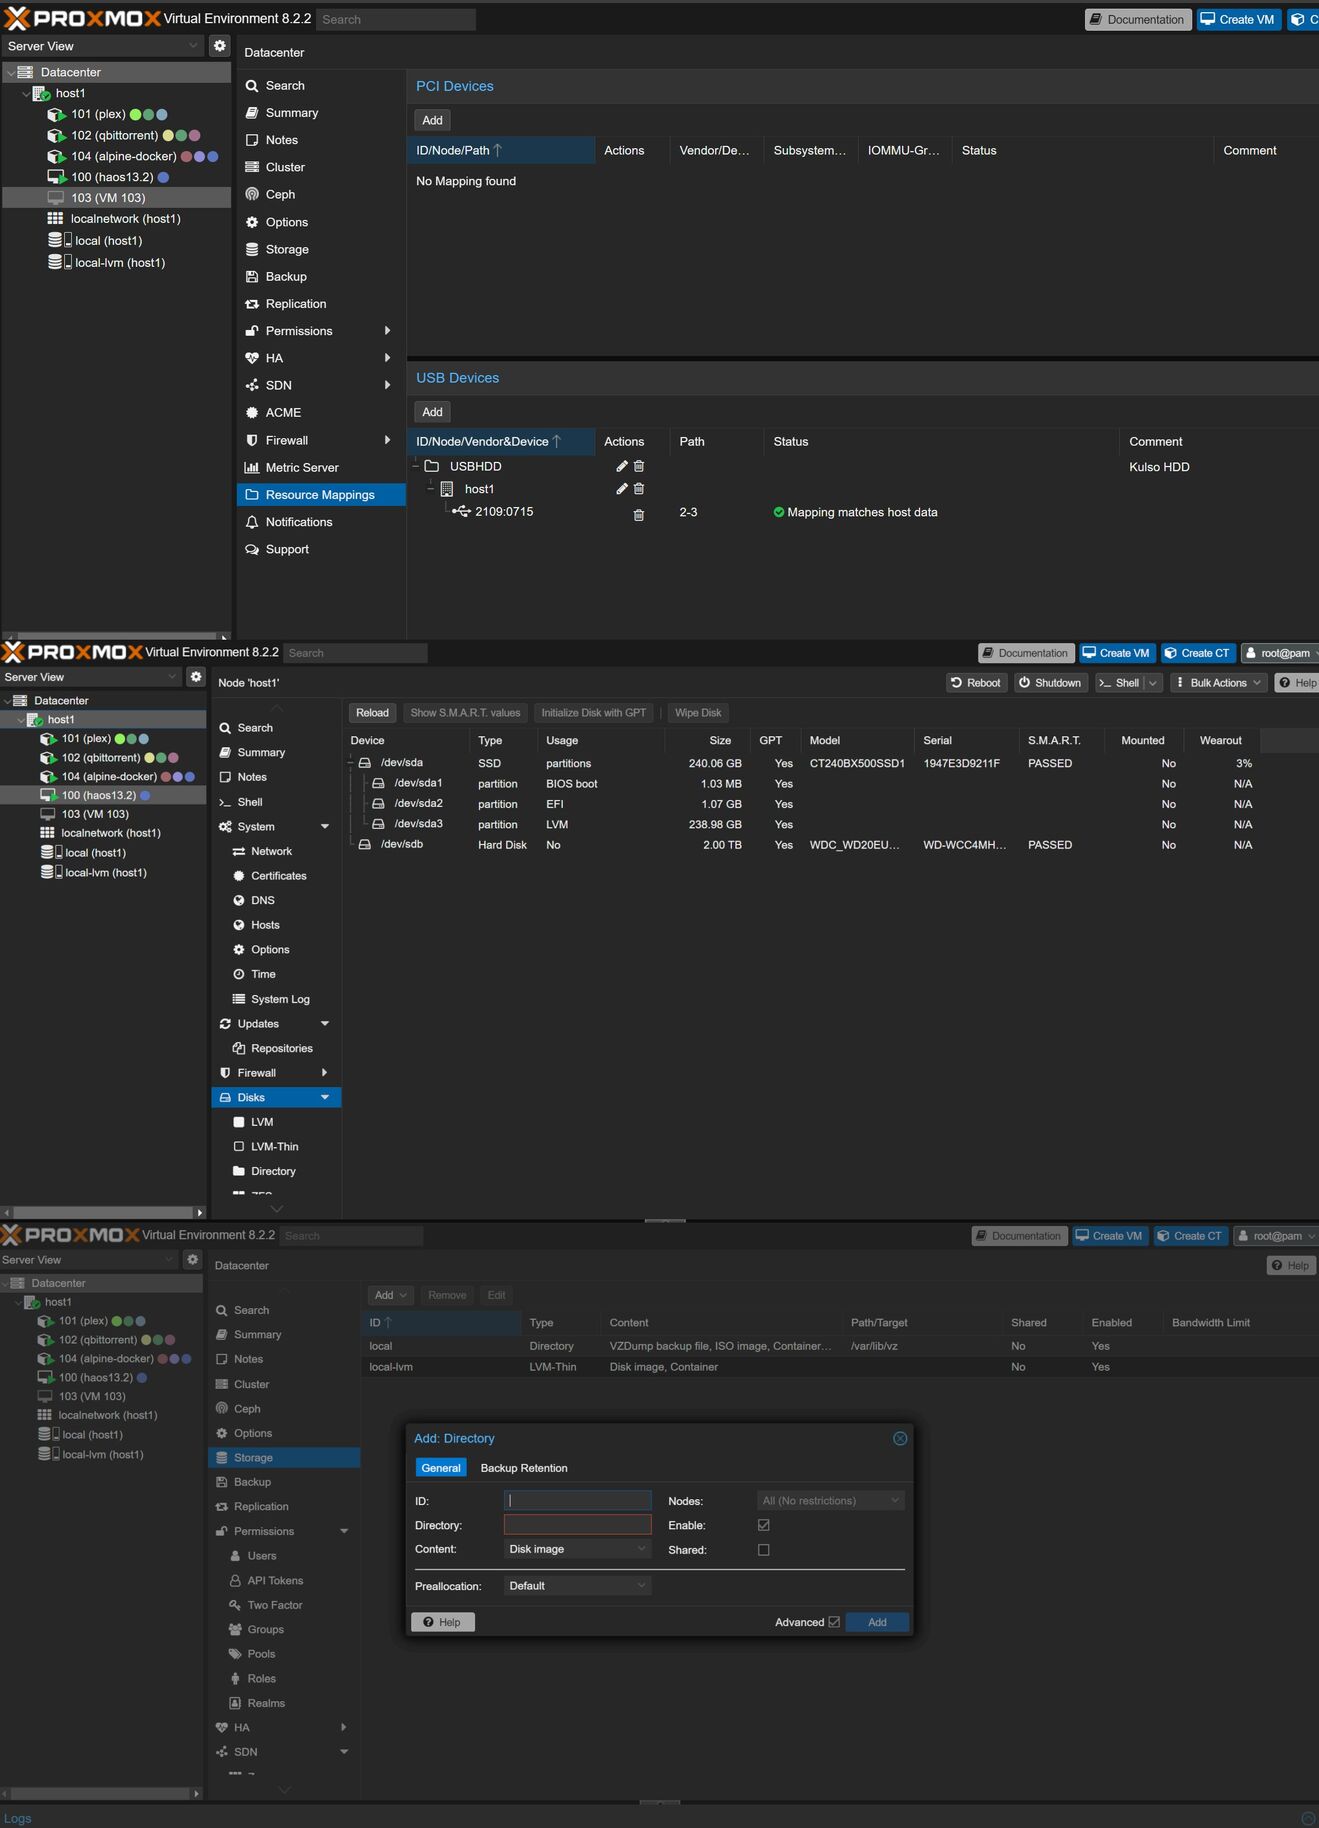Image resolution: width=1319 pixels, height=1828 pixels.
Task: Open the Roles entry under Permissions
Action: [261, 1679]
